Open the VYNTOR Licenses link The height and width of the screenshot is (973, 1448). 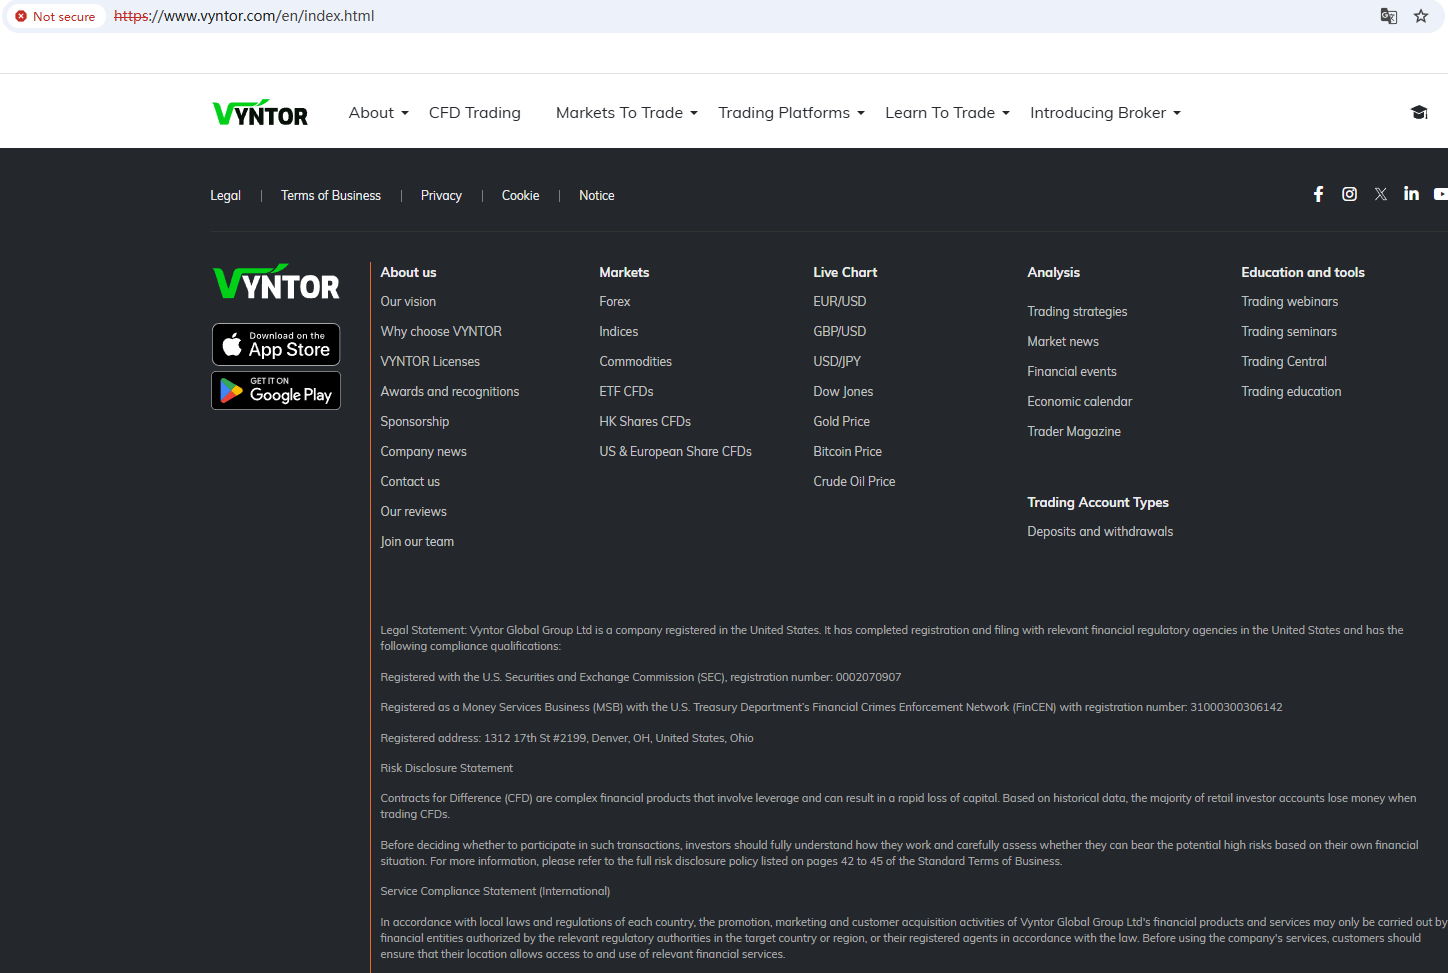[x=430, y=362]
